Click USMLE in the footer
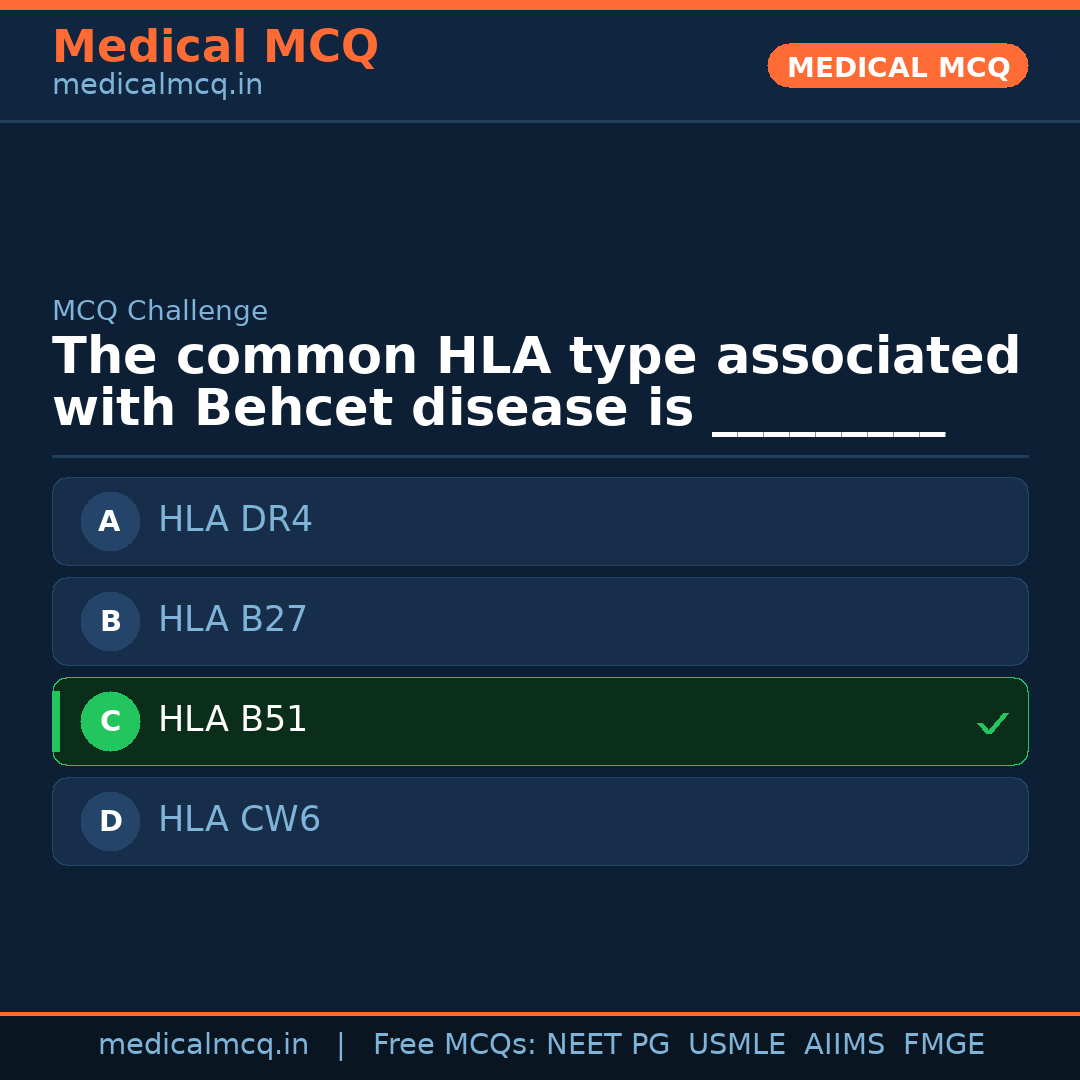The image size is (1080, 1080). pyautogui.click(x=736, y=1045)
